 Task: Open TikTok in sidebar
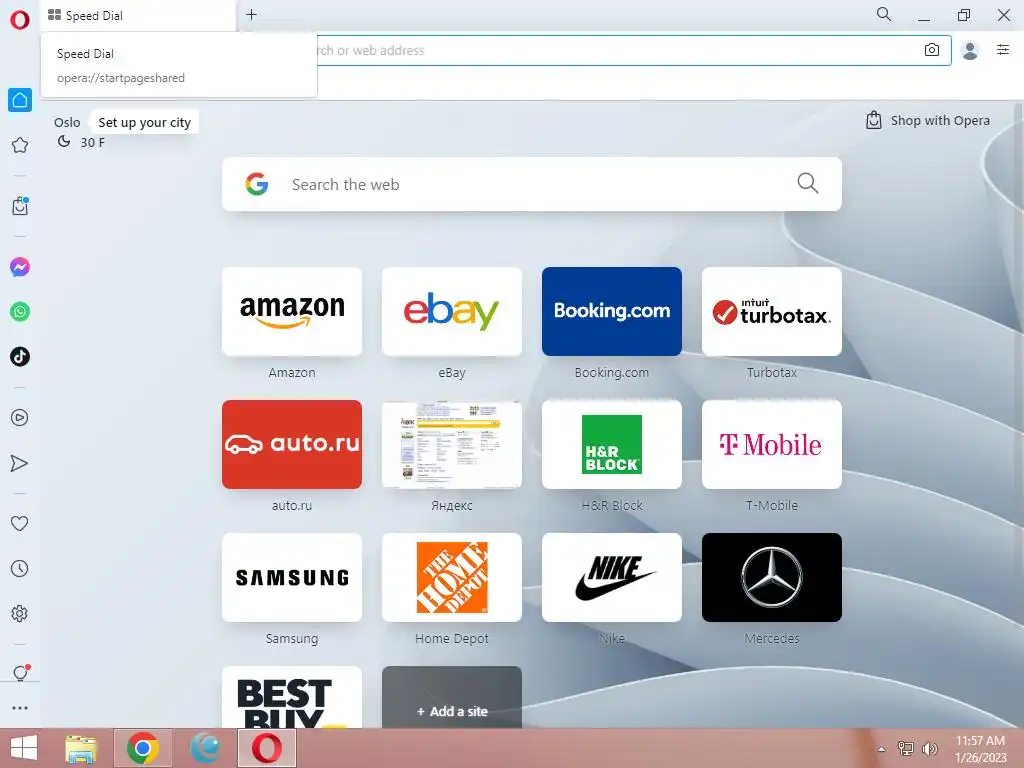(20, 357)
